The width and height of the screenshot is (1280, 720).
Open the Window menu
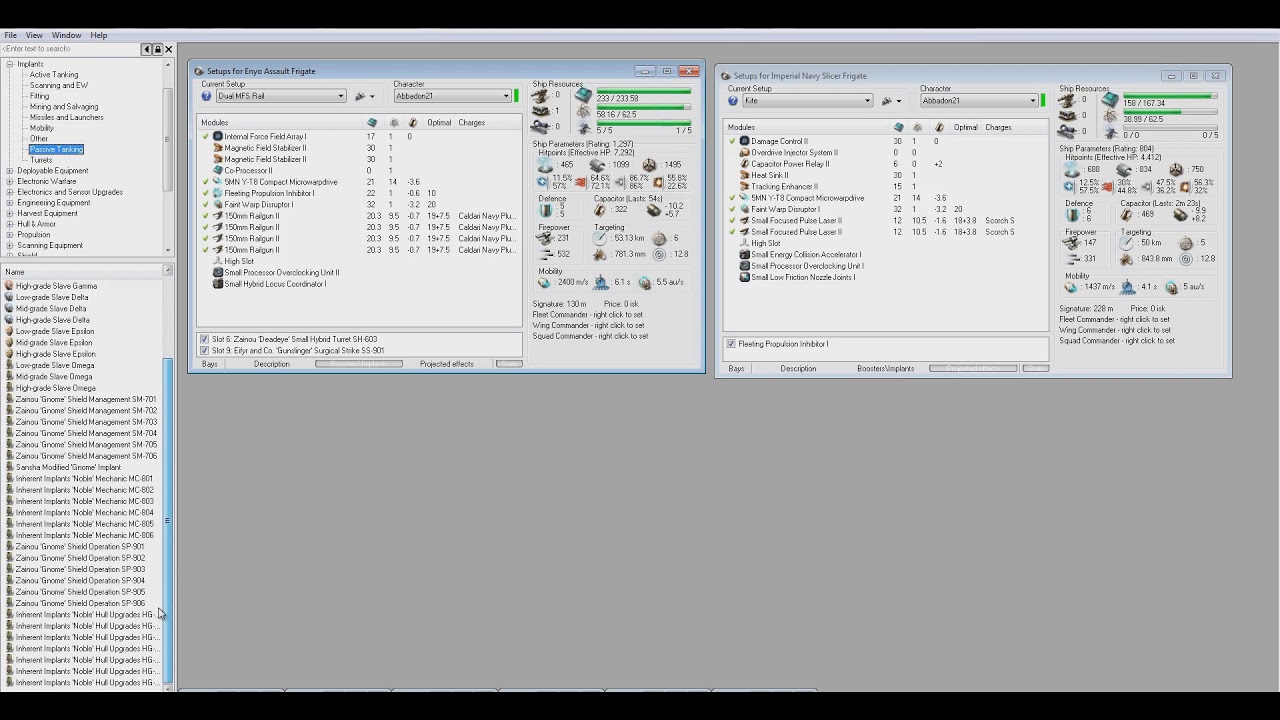point(66,35)
